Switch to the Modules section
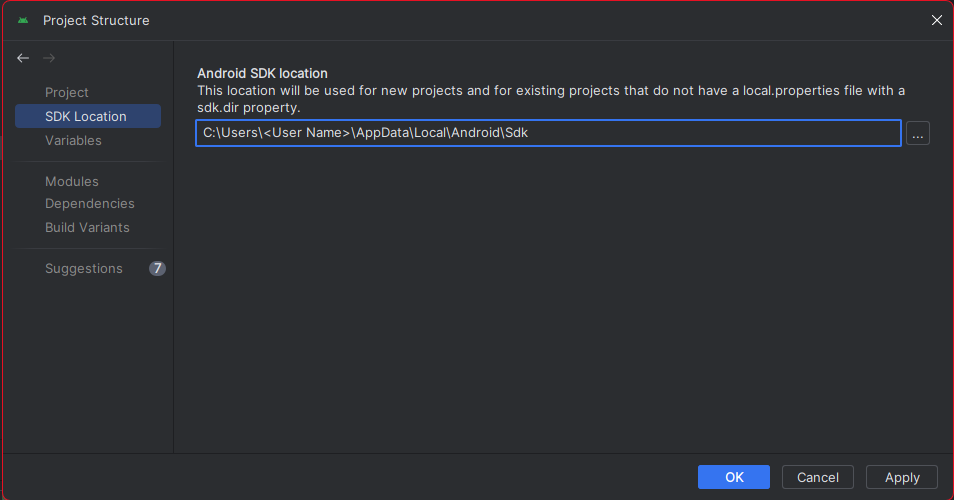This screenshot has width=954, height=500. [x=72, y=181]
